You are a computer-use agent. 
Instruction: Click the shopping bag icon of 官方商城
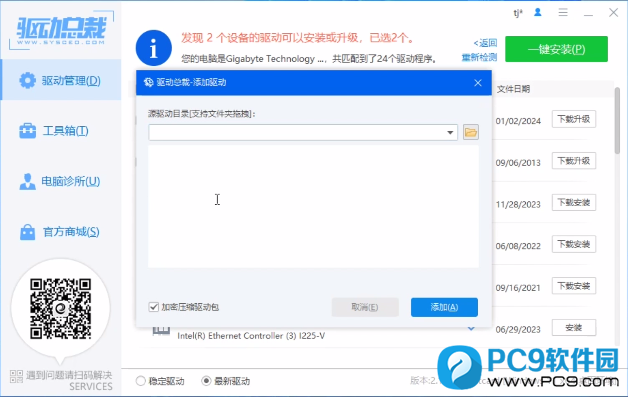(x=27, y=232)
